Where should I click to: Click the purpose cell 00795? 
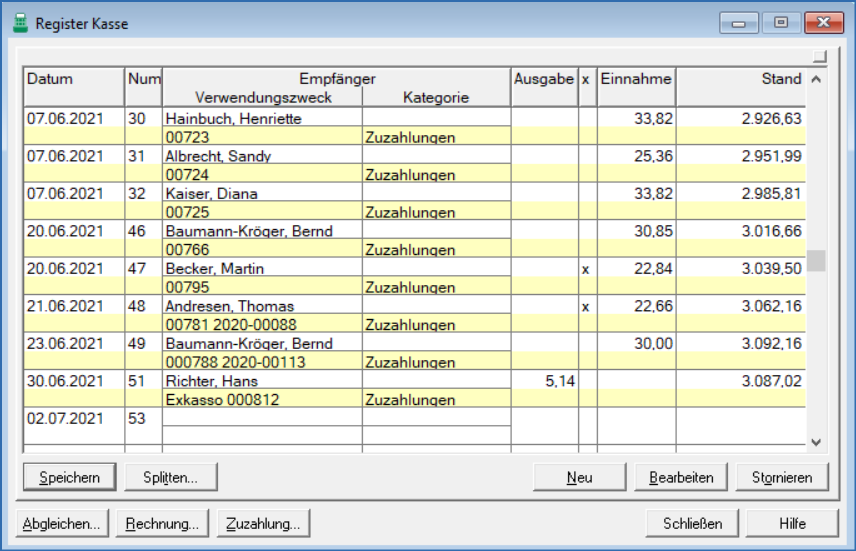click(262, 287)
